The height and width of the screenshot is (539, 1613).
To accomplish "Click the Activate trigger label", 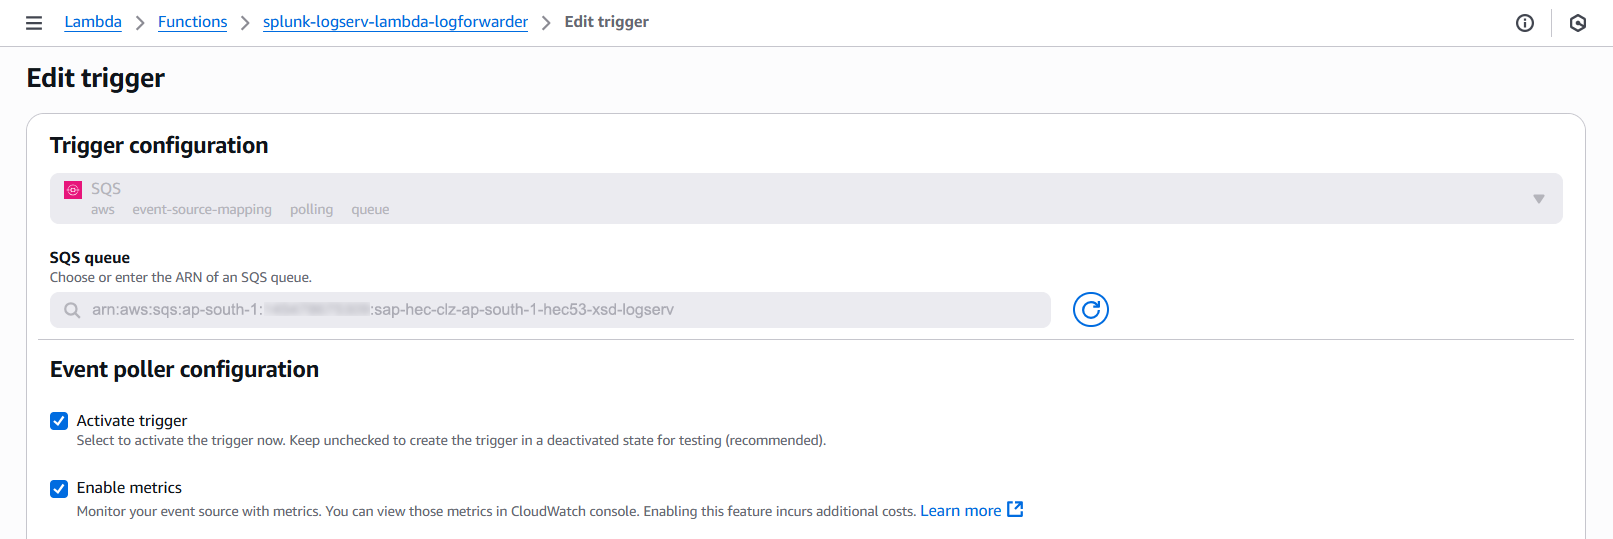I will (132, 421).
